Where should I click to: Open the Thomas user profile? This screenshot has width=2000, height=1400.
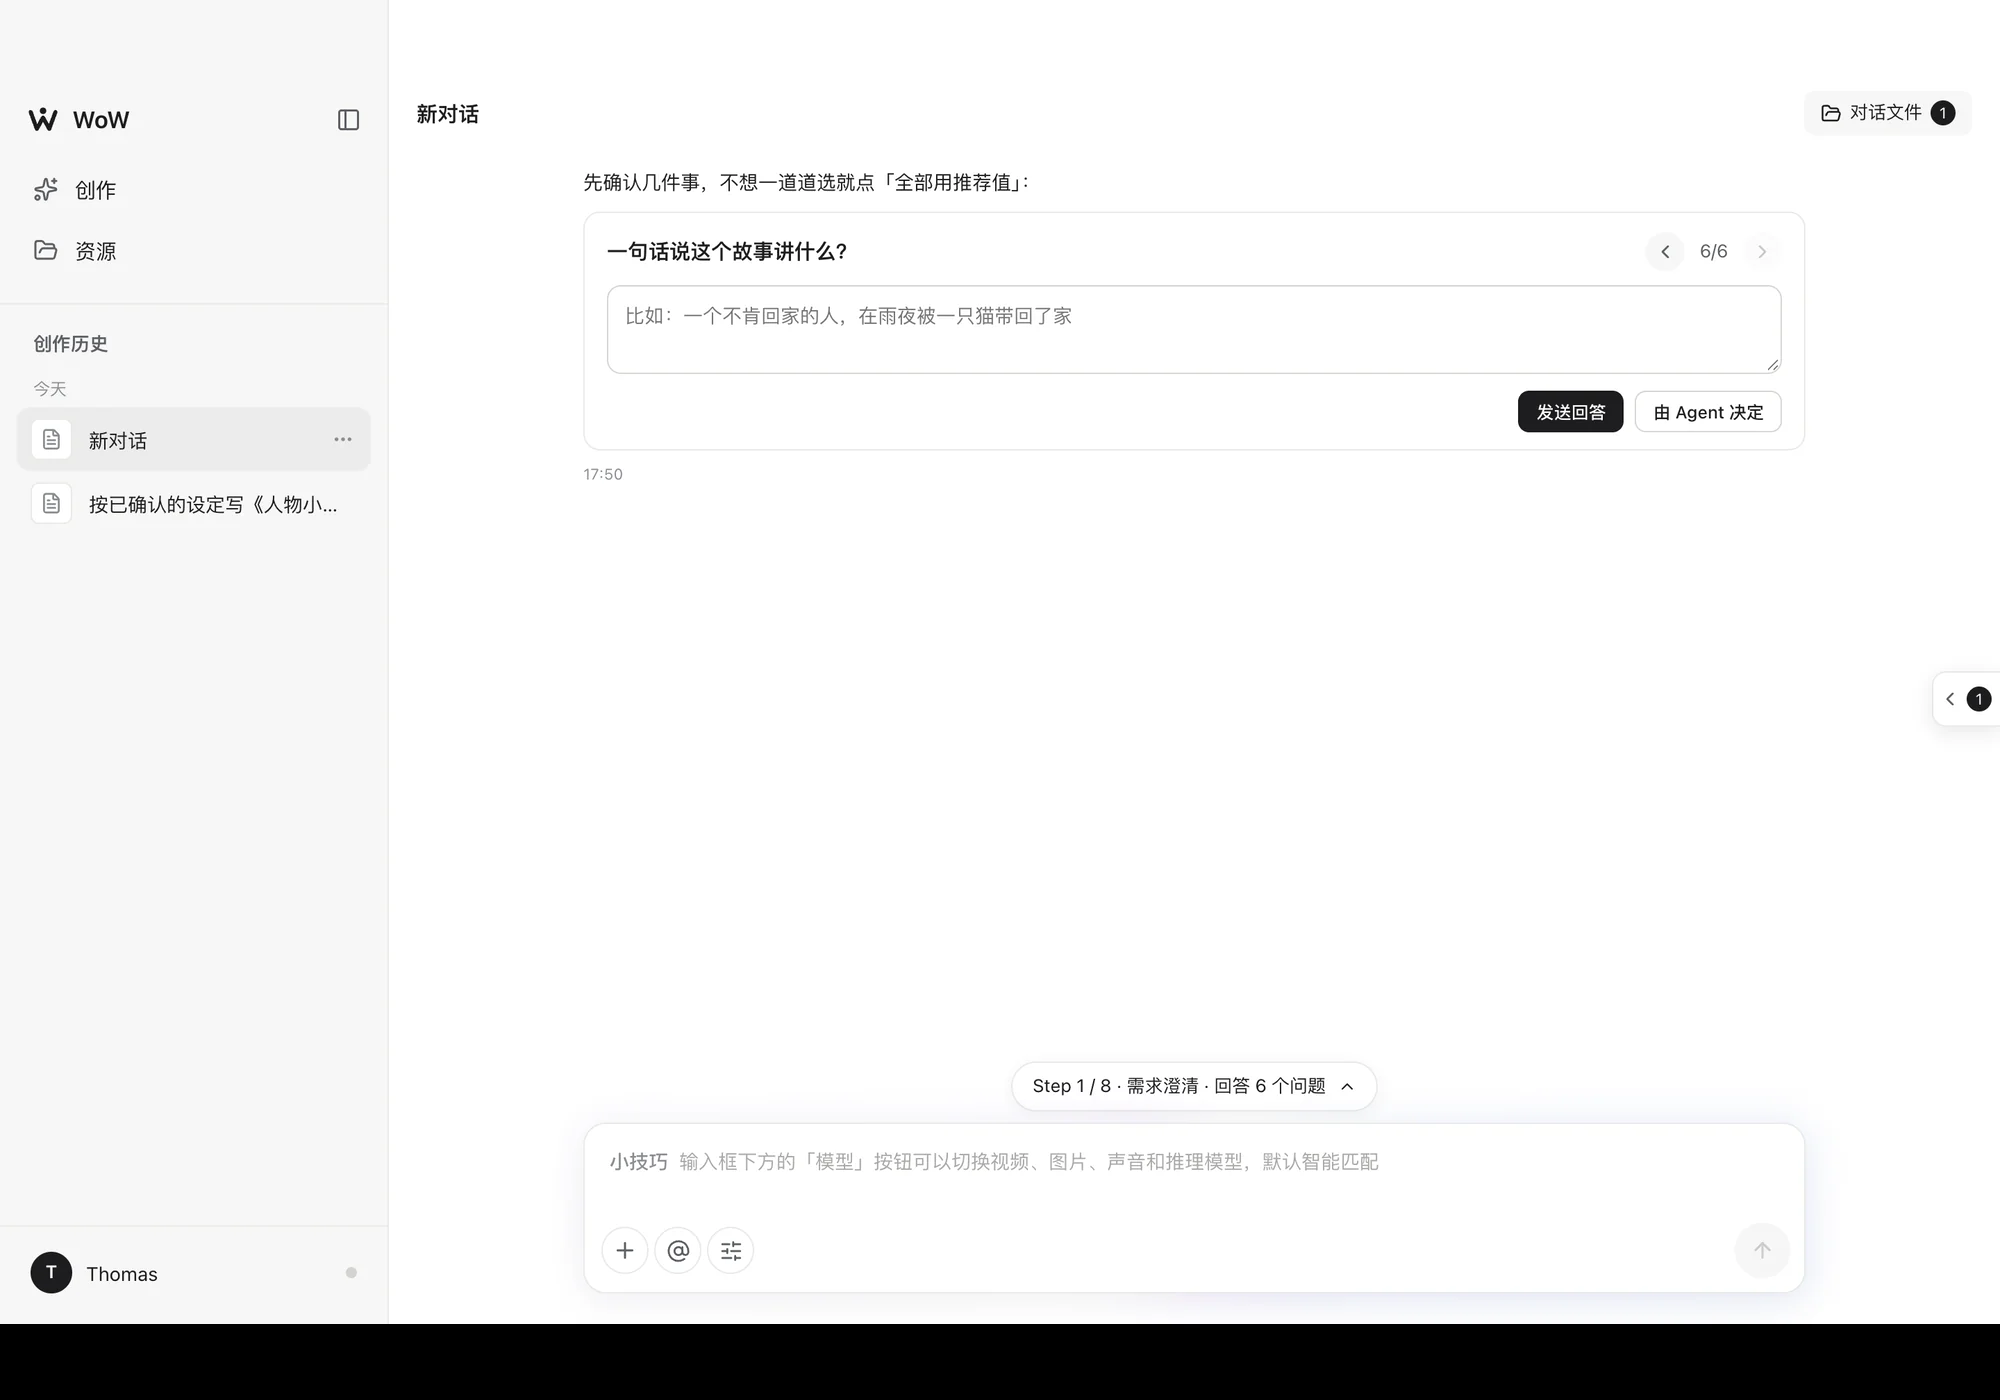(193, 1274)
